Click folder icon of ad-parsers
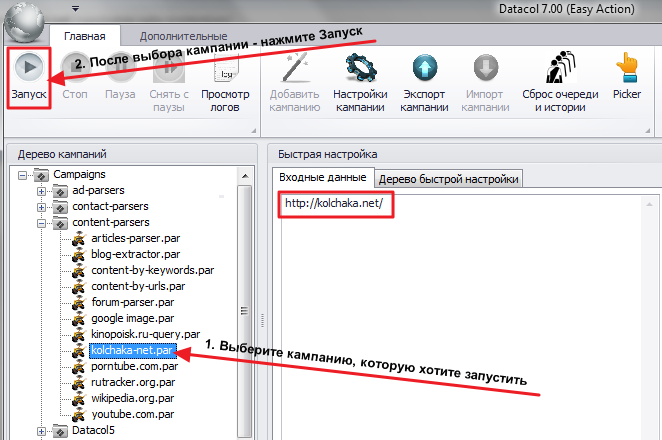The height and width of the screenshot is (440, 662). (60, 191)
